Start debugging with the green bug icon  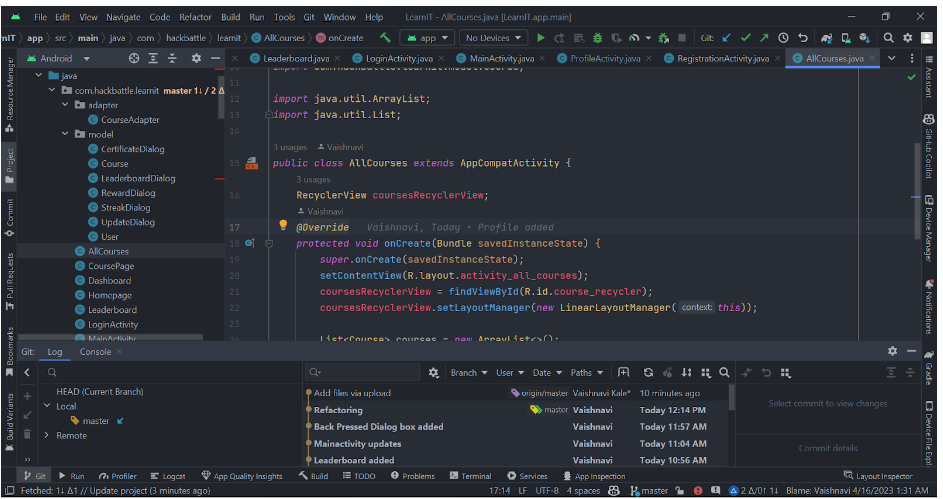[x=597, y=38]
